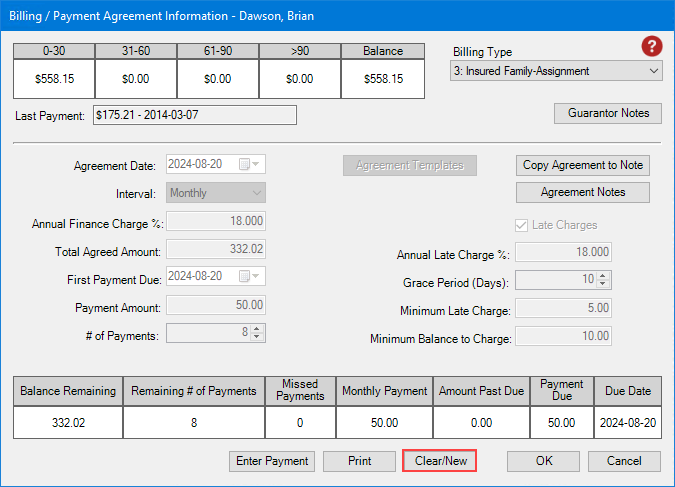Screen dimensions: 675x487
Task: Print the payment agreement
Action: coord(359,461)
